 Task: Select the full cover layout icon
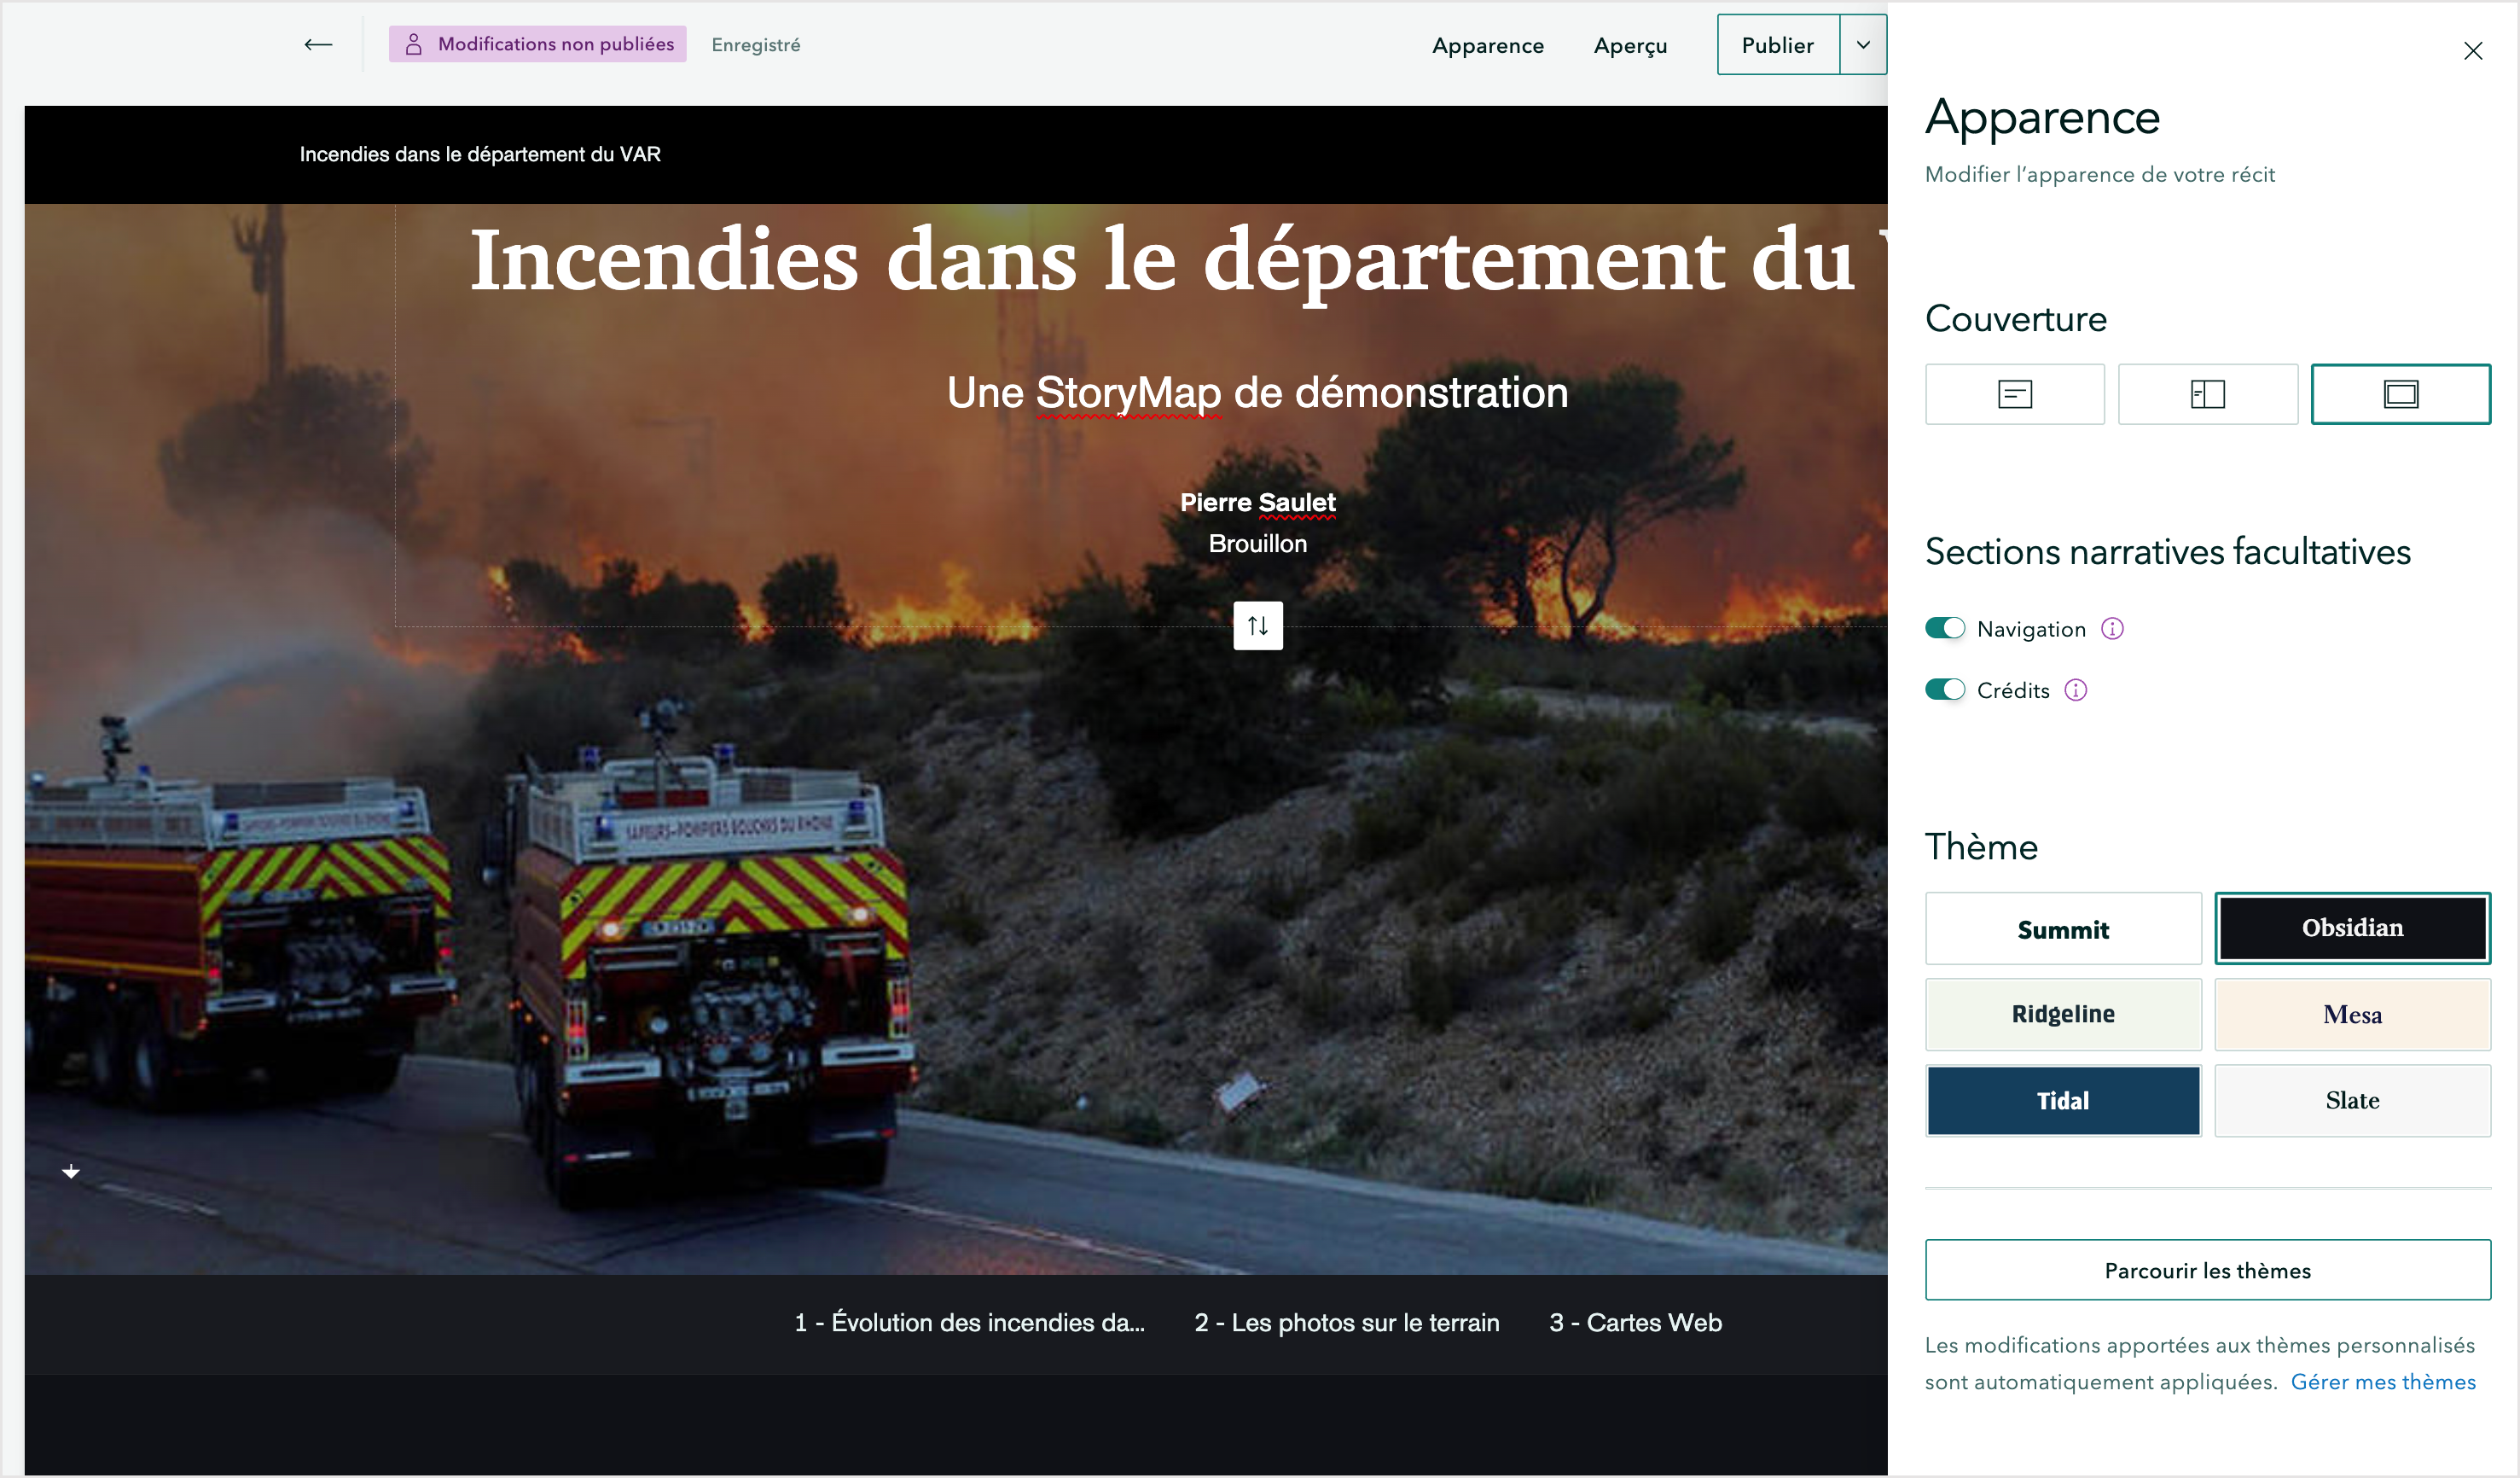pos(2400,394)
